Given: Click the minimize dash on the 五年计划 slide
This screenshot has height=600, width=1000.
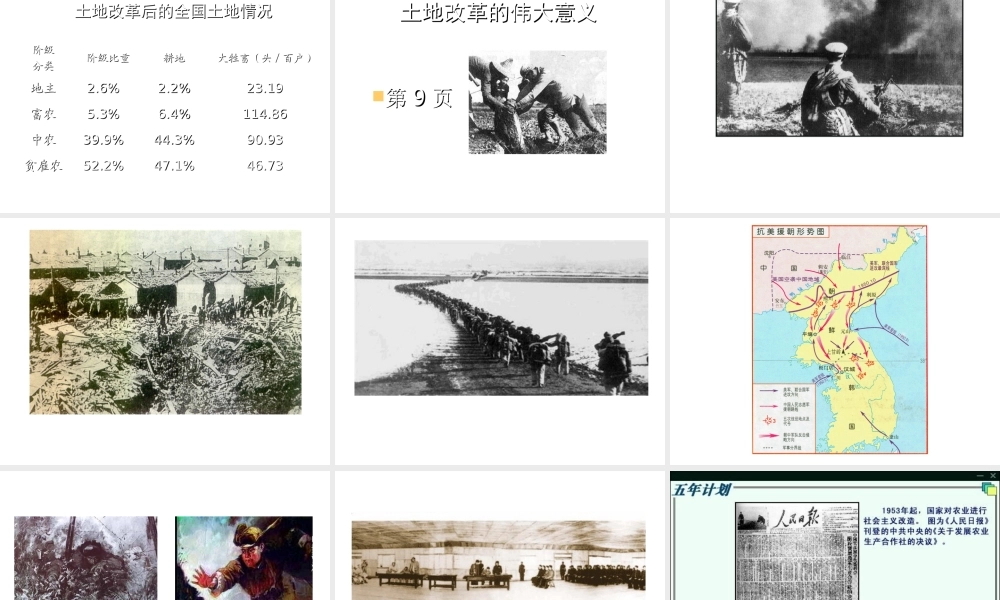Looking at the screenshot, I should pos(980,476).
